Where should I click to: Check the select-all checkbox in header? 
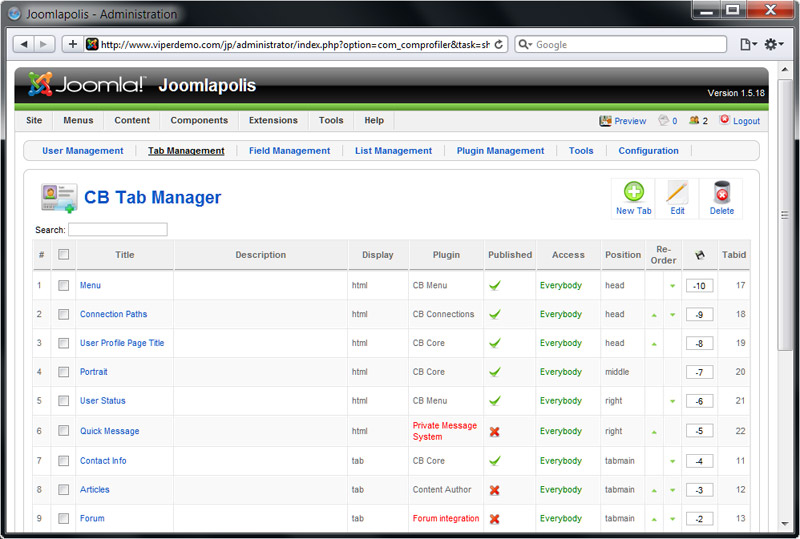[63, 254]
